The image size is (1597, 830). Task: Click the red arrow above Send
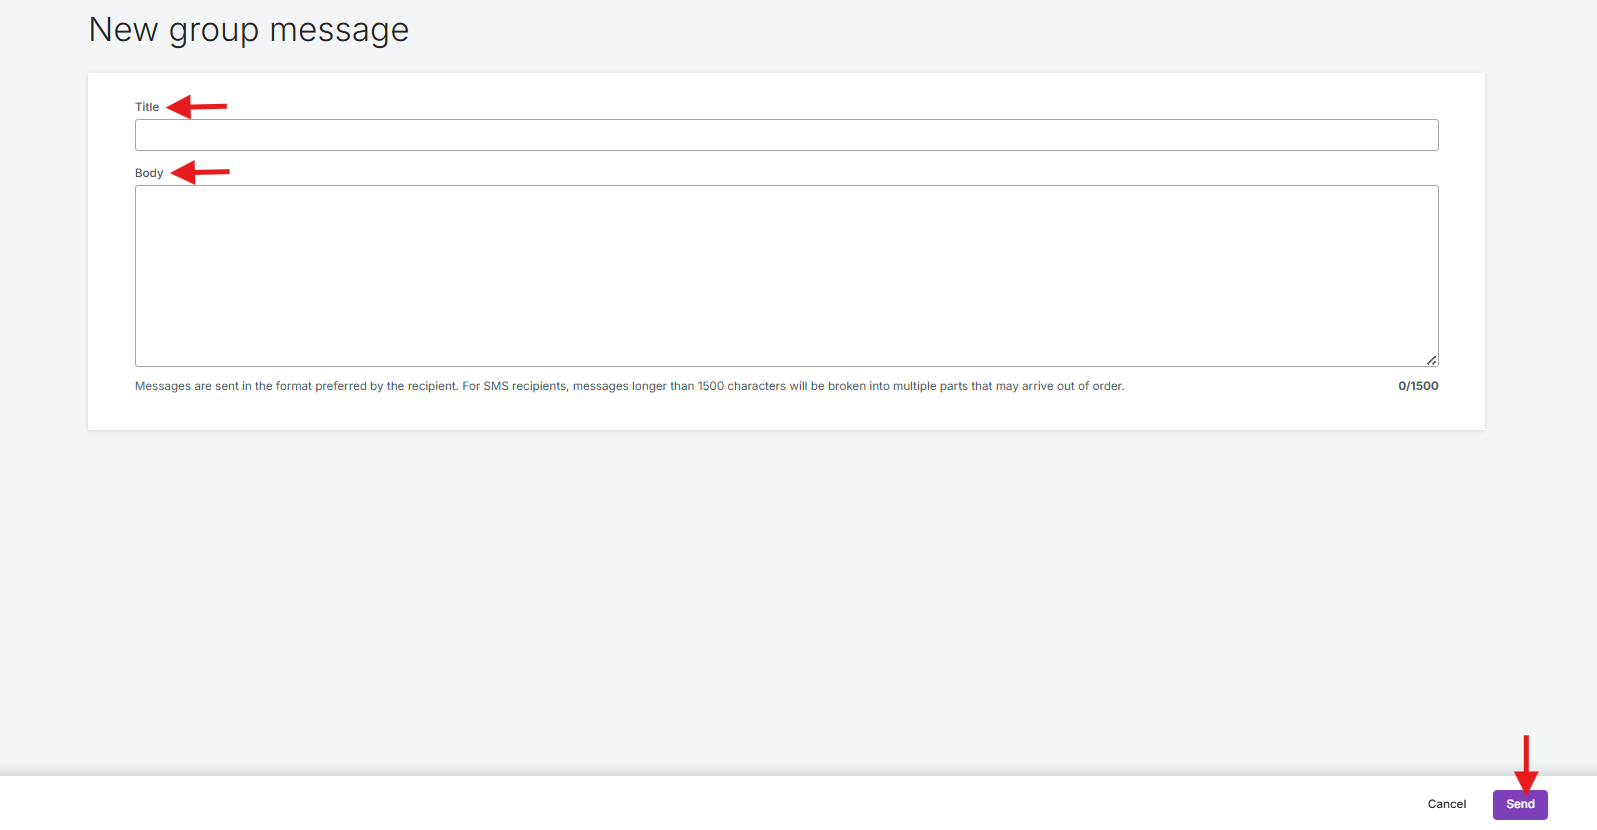tap(1526, 764)
